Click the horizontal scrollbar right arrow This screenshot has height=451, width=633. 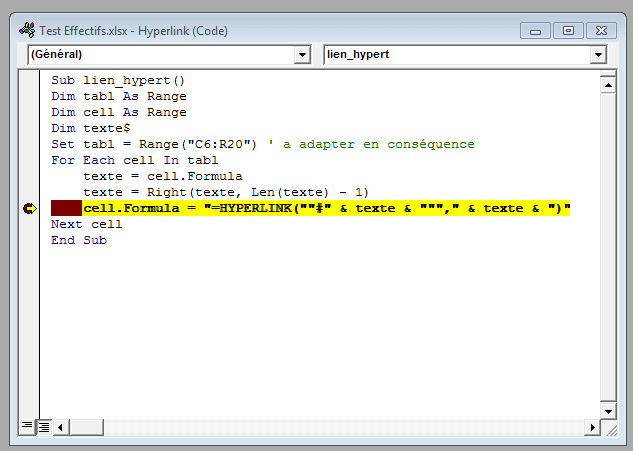[x=592, y=427]
